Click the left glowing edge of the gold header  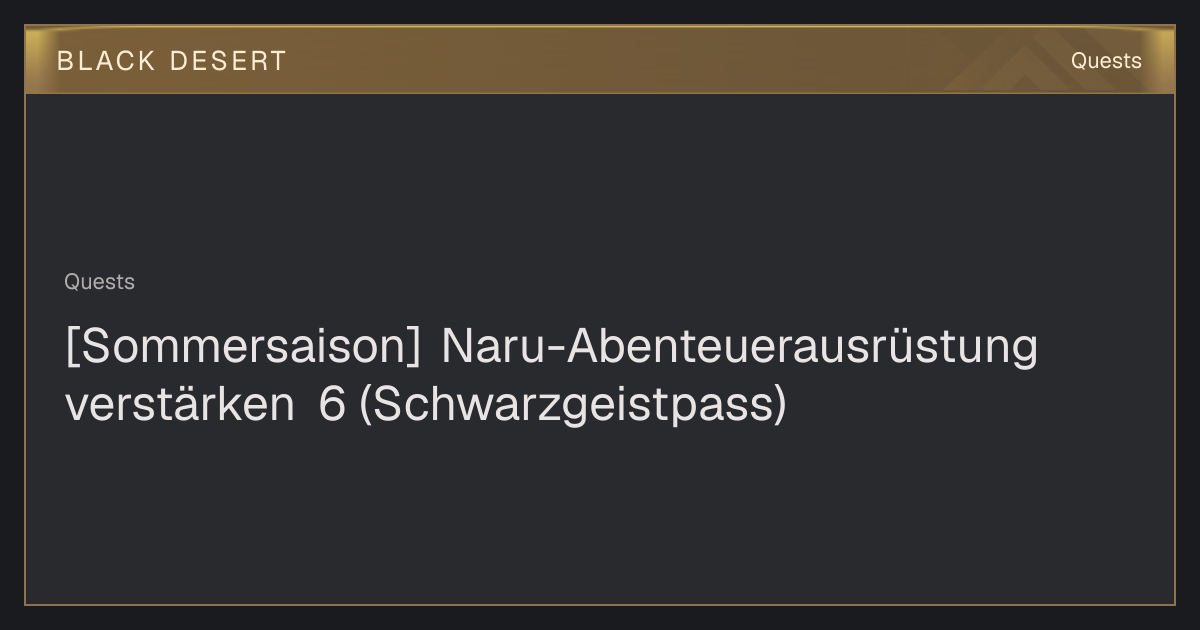point(34,60)
